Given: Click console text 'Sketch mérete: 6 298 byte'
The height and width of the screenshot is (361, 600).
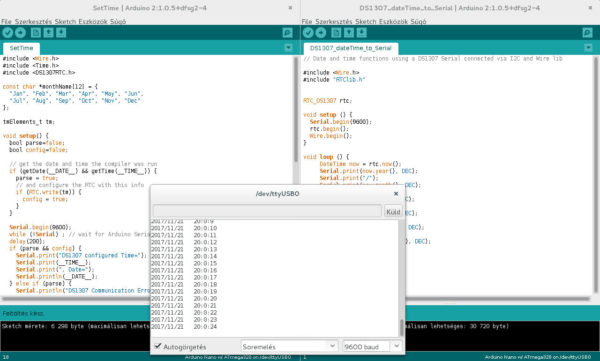Looking at the screenshot, I should pos(42,326).
